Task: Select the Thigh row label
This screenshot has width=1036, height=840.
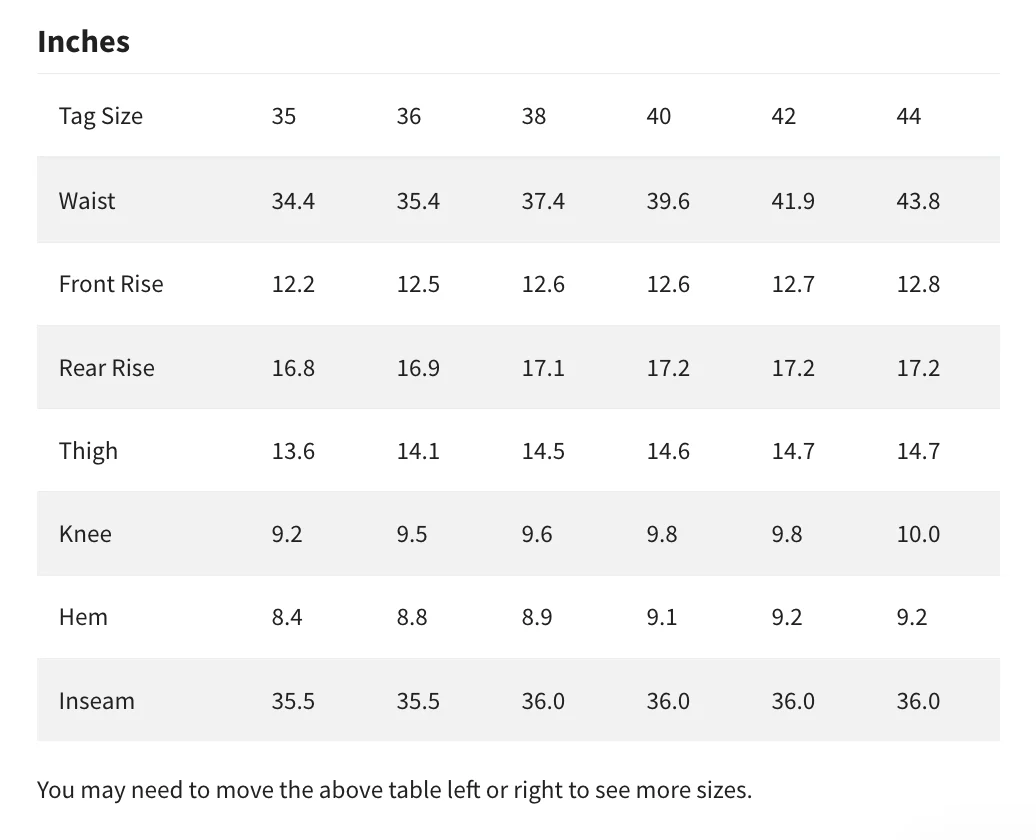Action: [88, 451]
